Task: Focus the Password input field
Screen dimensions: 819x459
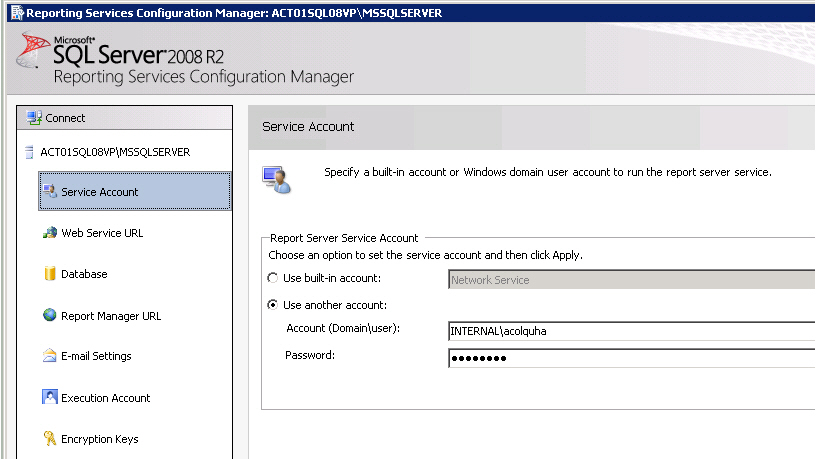Action: tap(632, 357)
